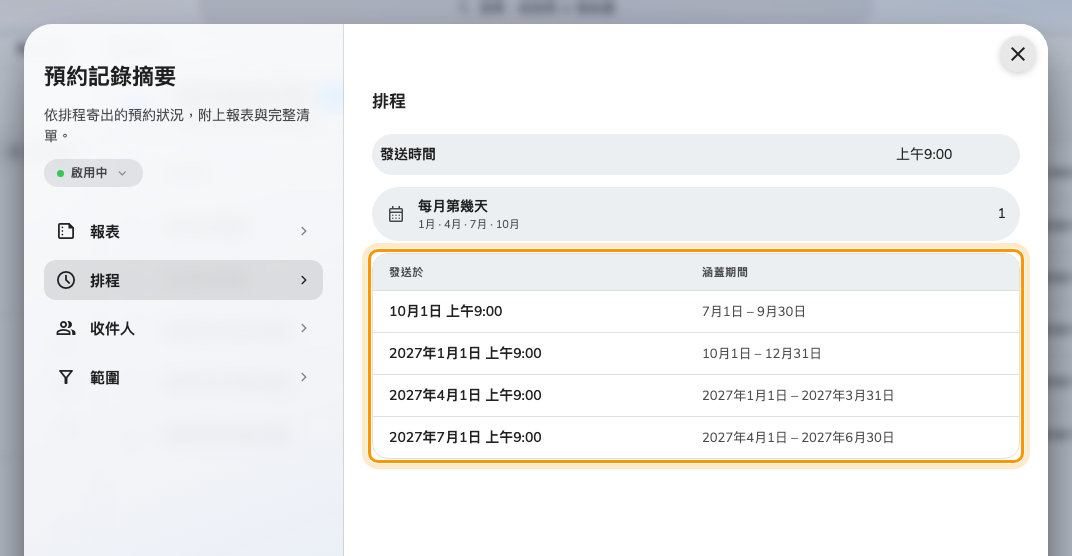Viewport: 1072px width, 556px height.
Task: Click period 2027年4月1日 – 2027年6月30日
Action: click(798, 437)
